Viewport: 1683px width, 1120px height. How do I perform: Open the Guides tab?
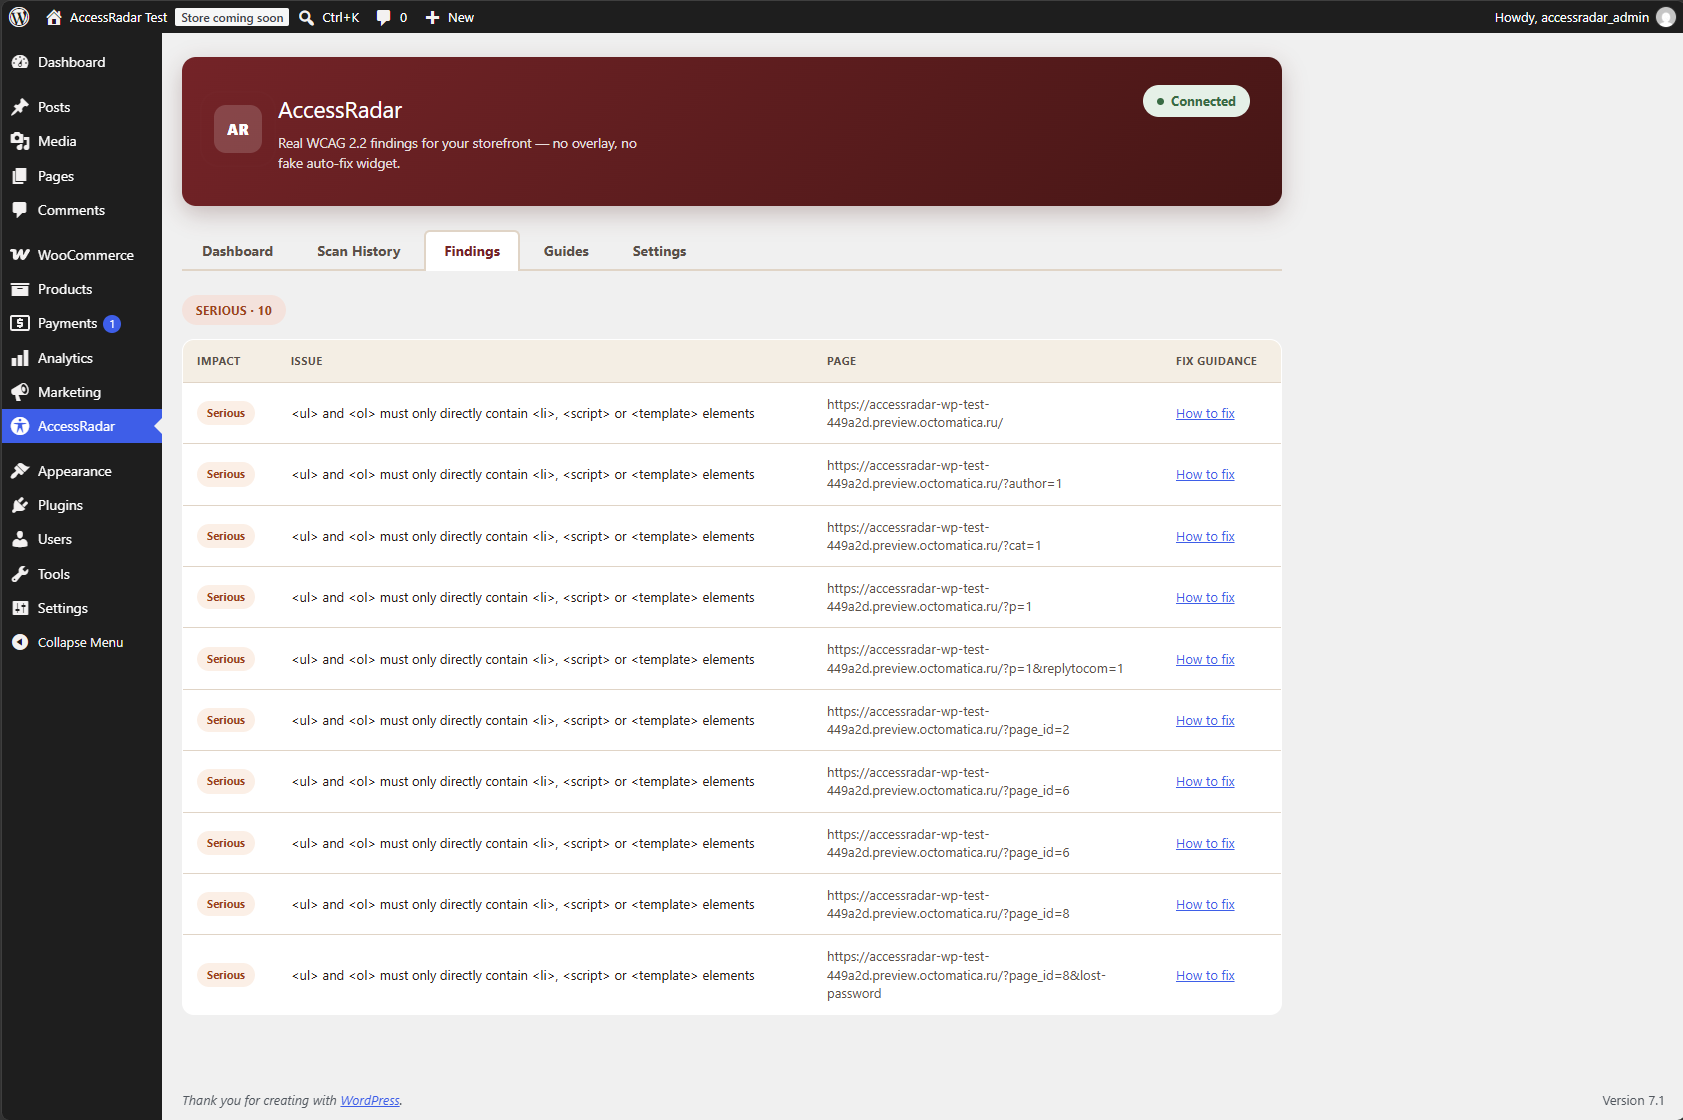point(566,251)
